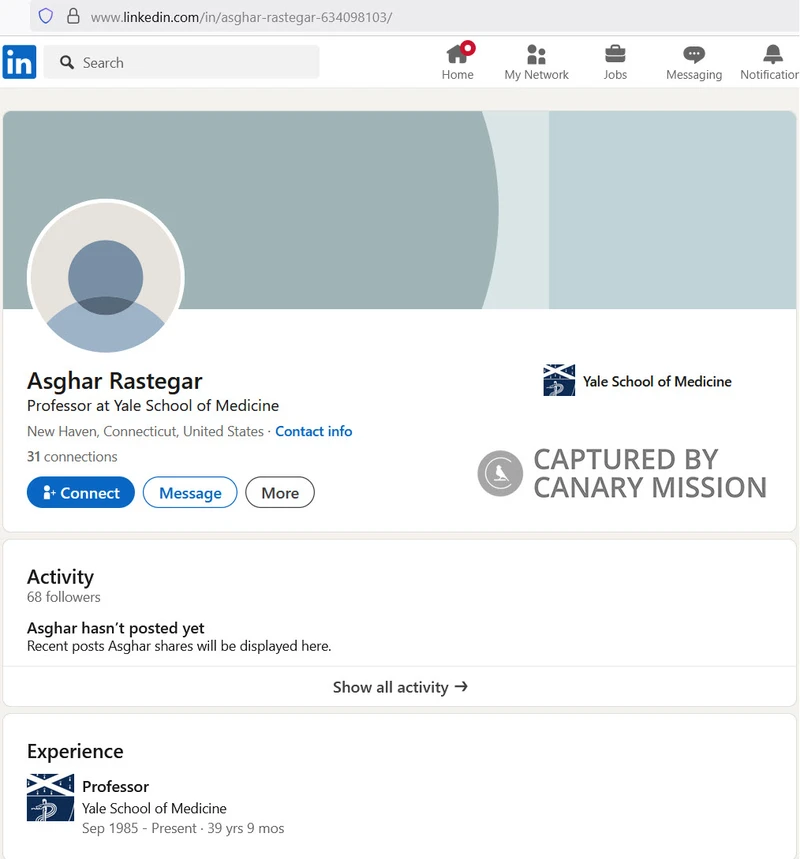Click the Yale logo in Experience section
This screenshot has height=859, width=800.
[50, 797]
